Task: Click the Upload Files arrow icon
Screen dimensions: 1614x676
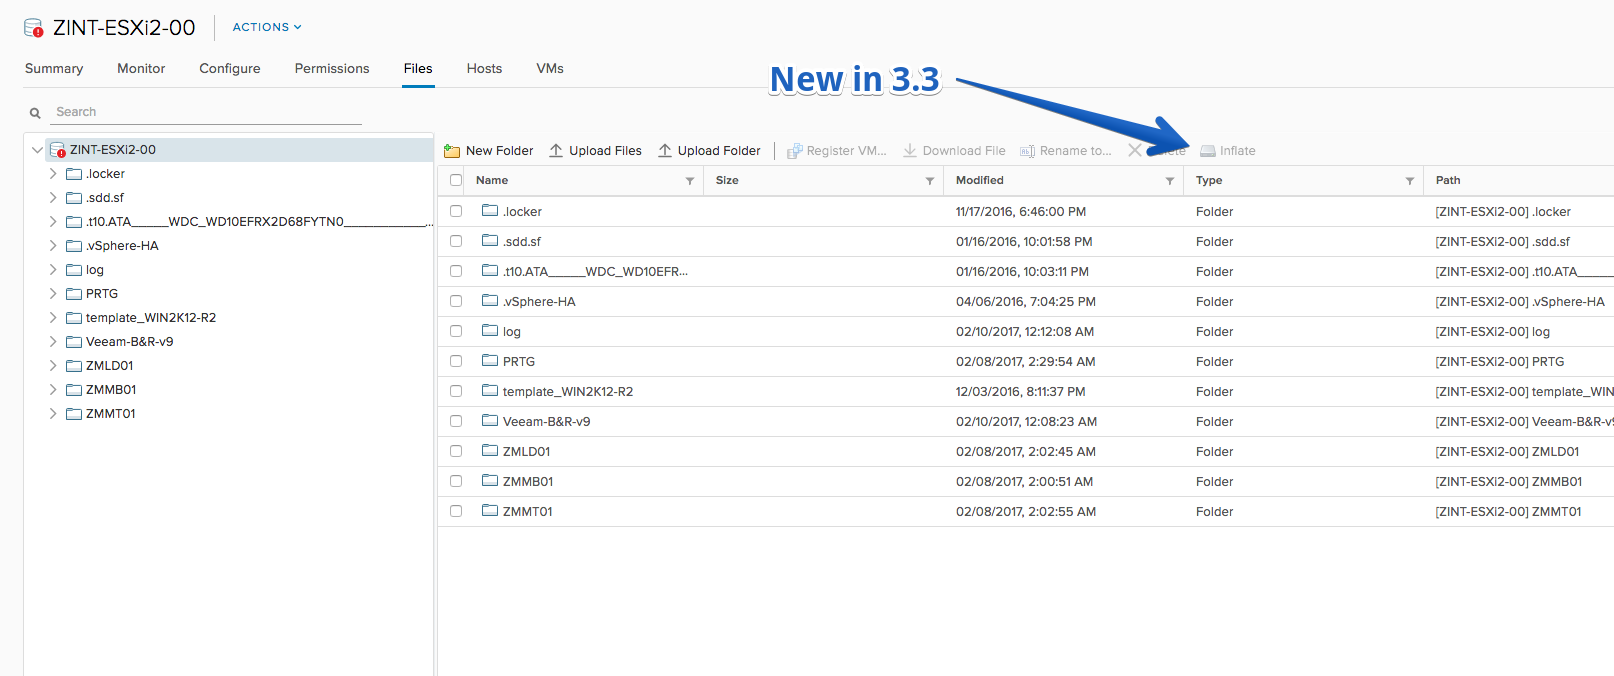Action: (556, 150)
